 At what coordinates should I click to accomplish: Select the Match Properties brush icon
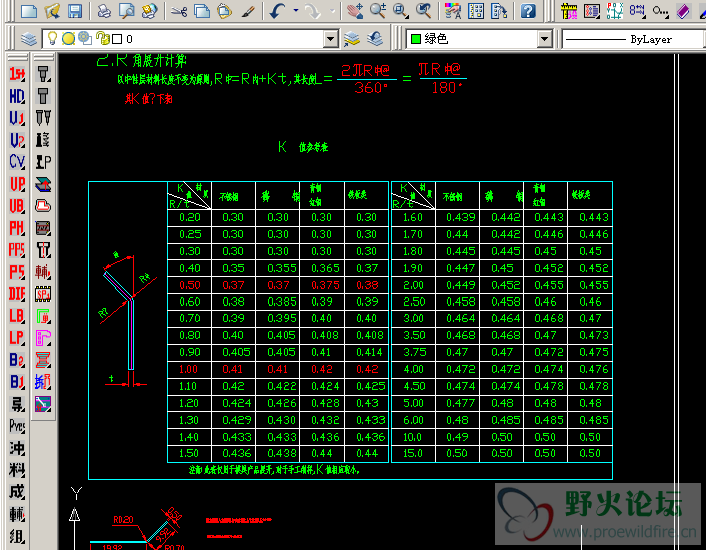click(248, 11)
